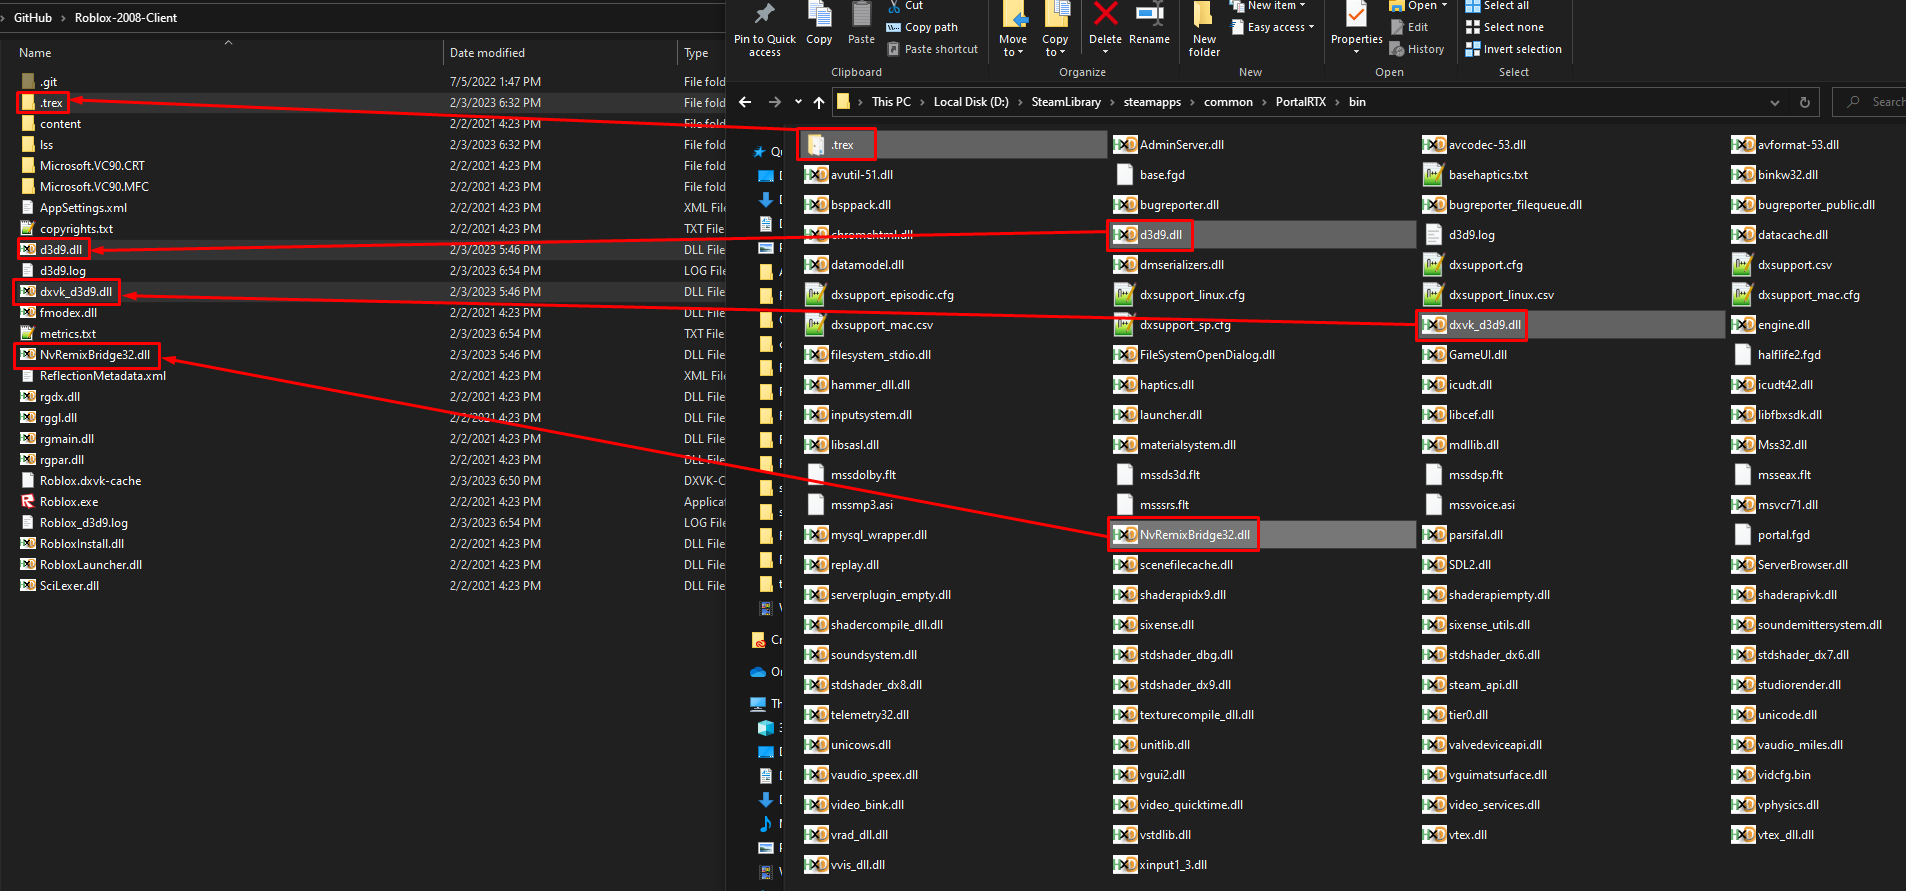Viewport: 1906px width, 891px height.
Task: Click common in the breadcrumb path
Action: [1228, 102]
